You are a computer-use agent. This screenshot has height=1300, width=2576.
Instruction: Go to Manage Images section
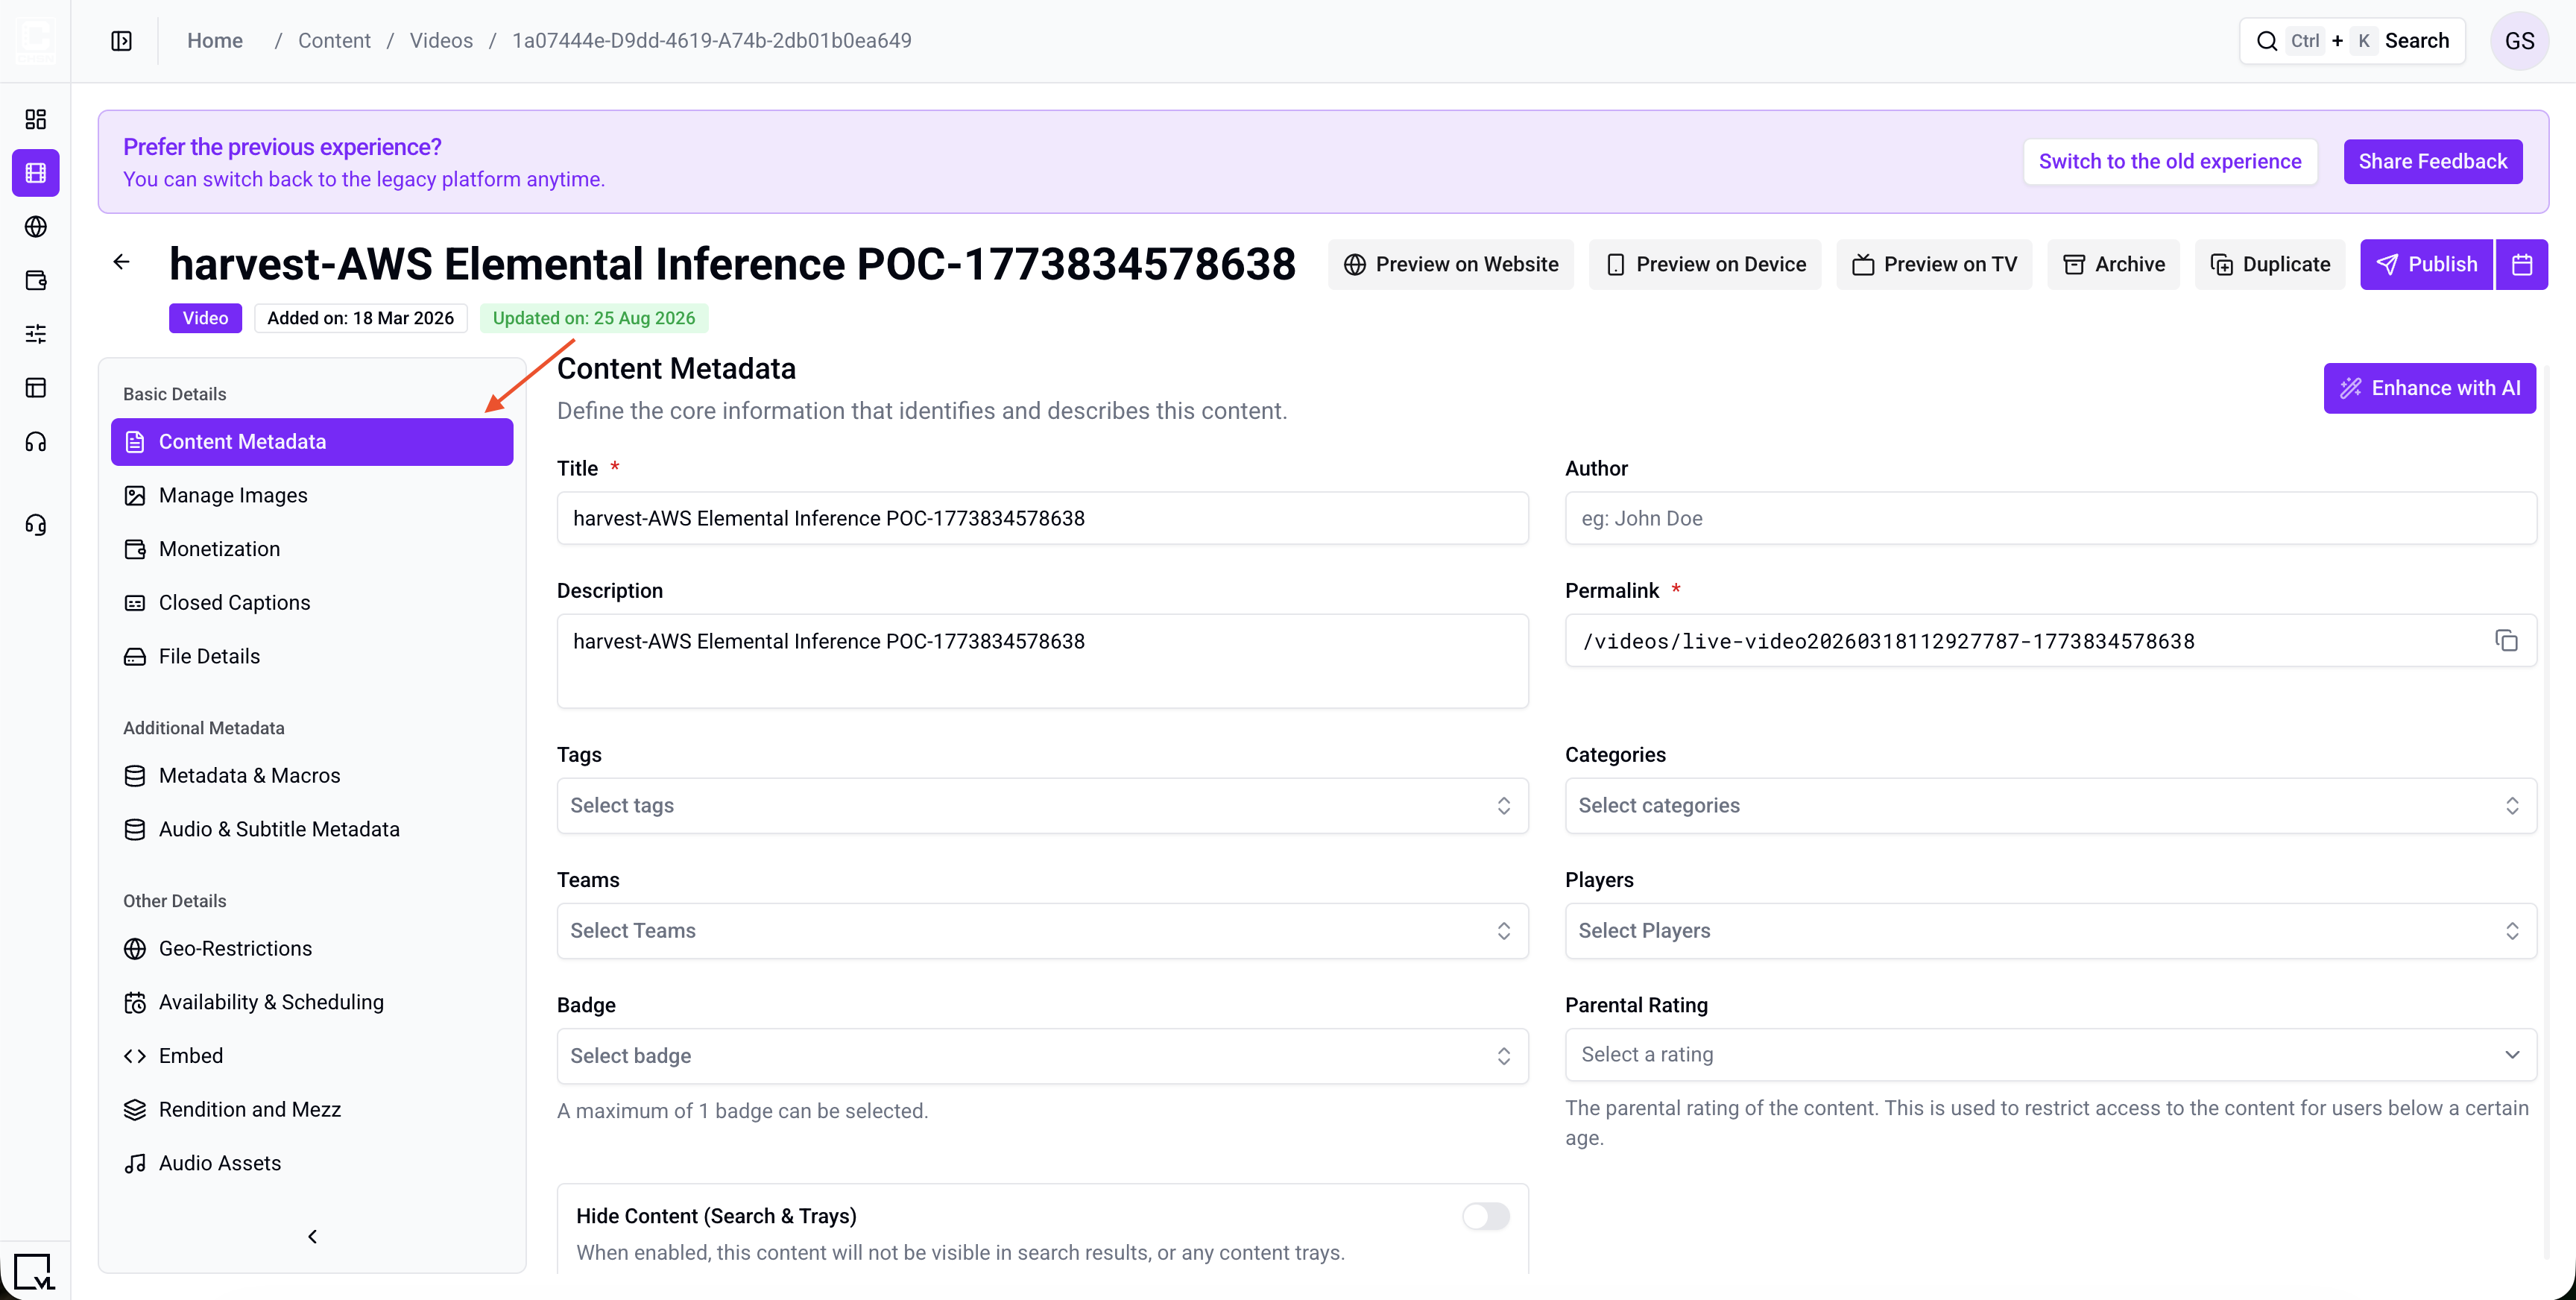(312, 495)
